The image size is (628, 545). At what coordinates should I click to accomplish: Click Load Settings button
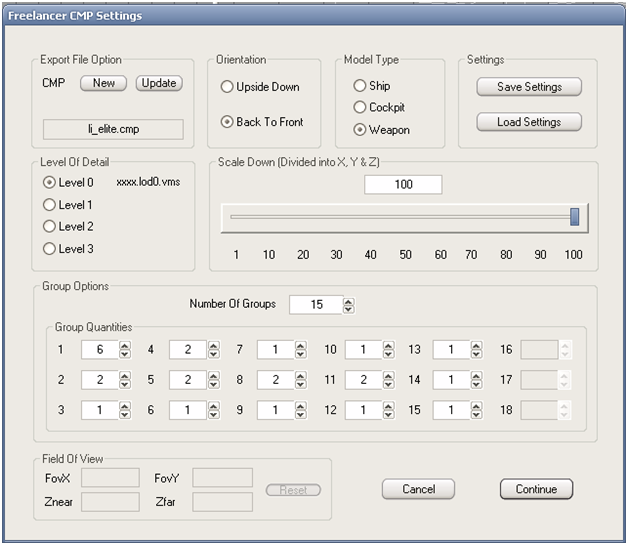coord(529,122)
